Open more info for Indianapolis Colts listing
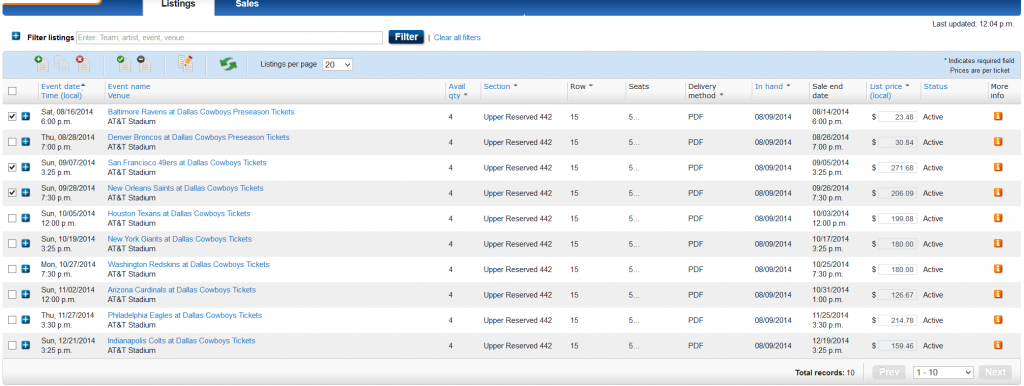The image size is (1024, 386). click(998, 346)
